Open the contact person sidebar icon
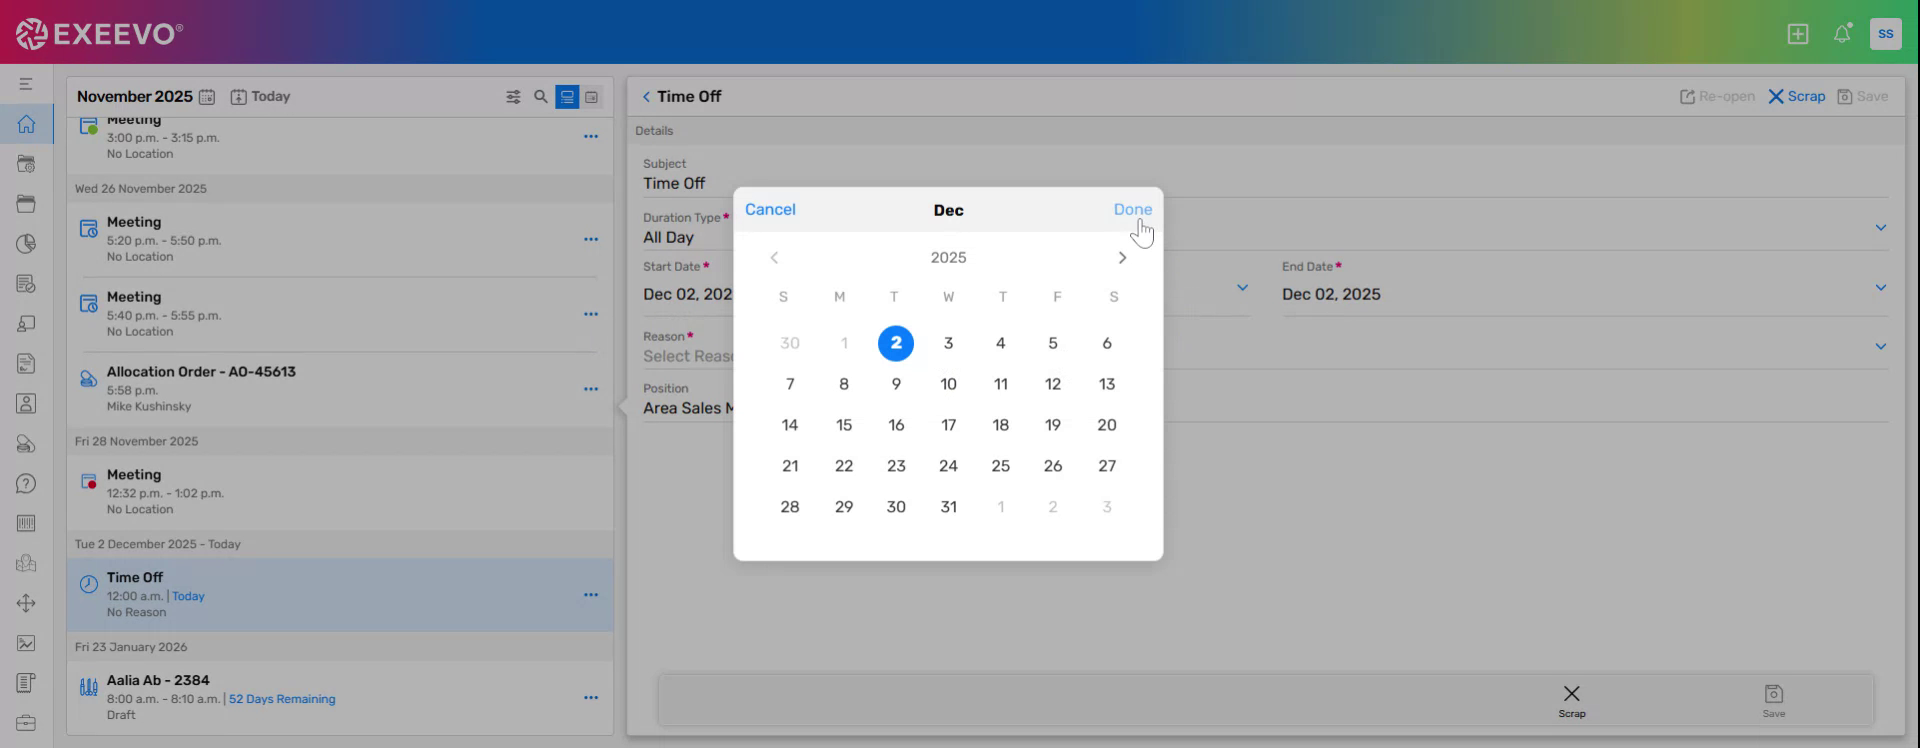This screenshot has width=1920, height=748. [26, 404]
